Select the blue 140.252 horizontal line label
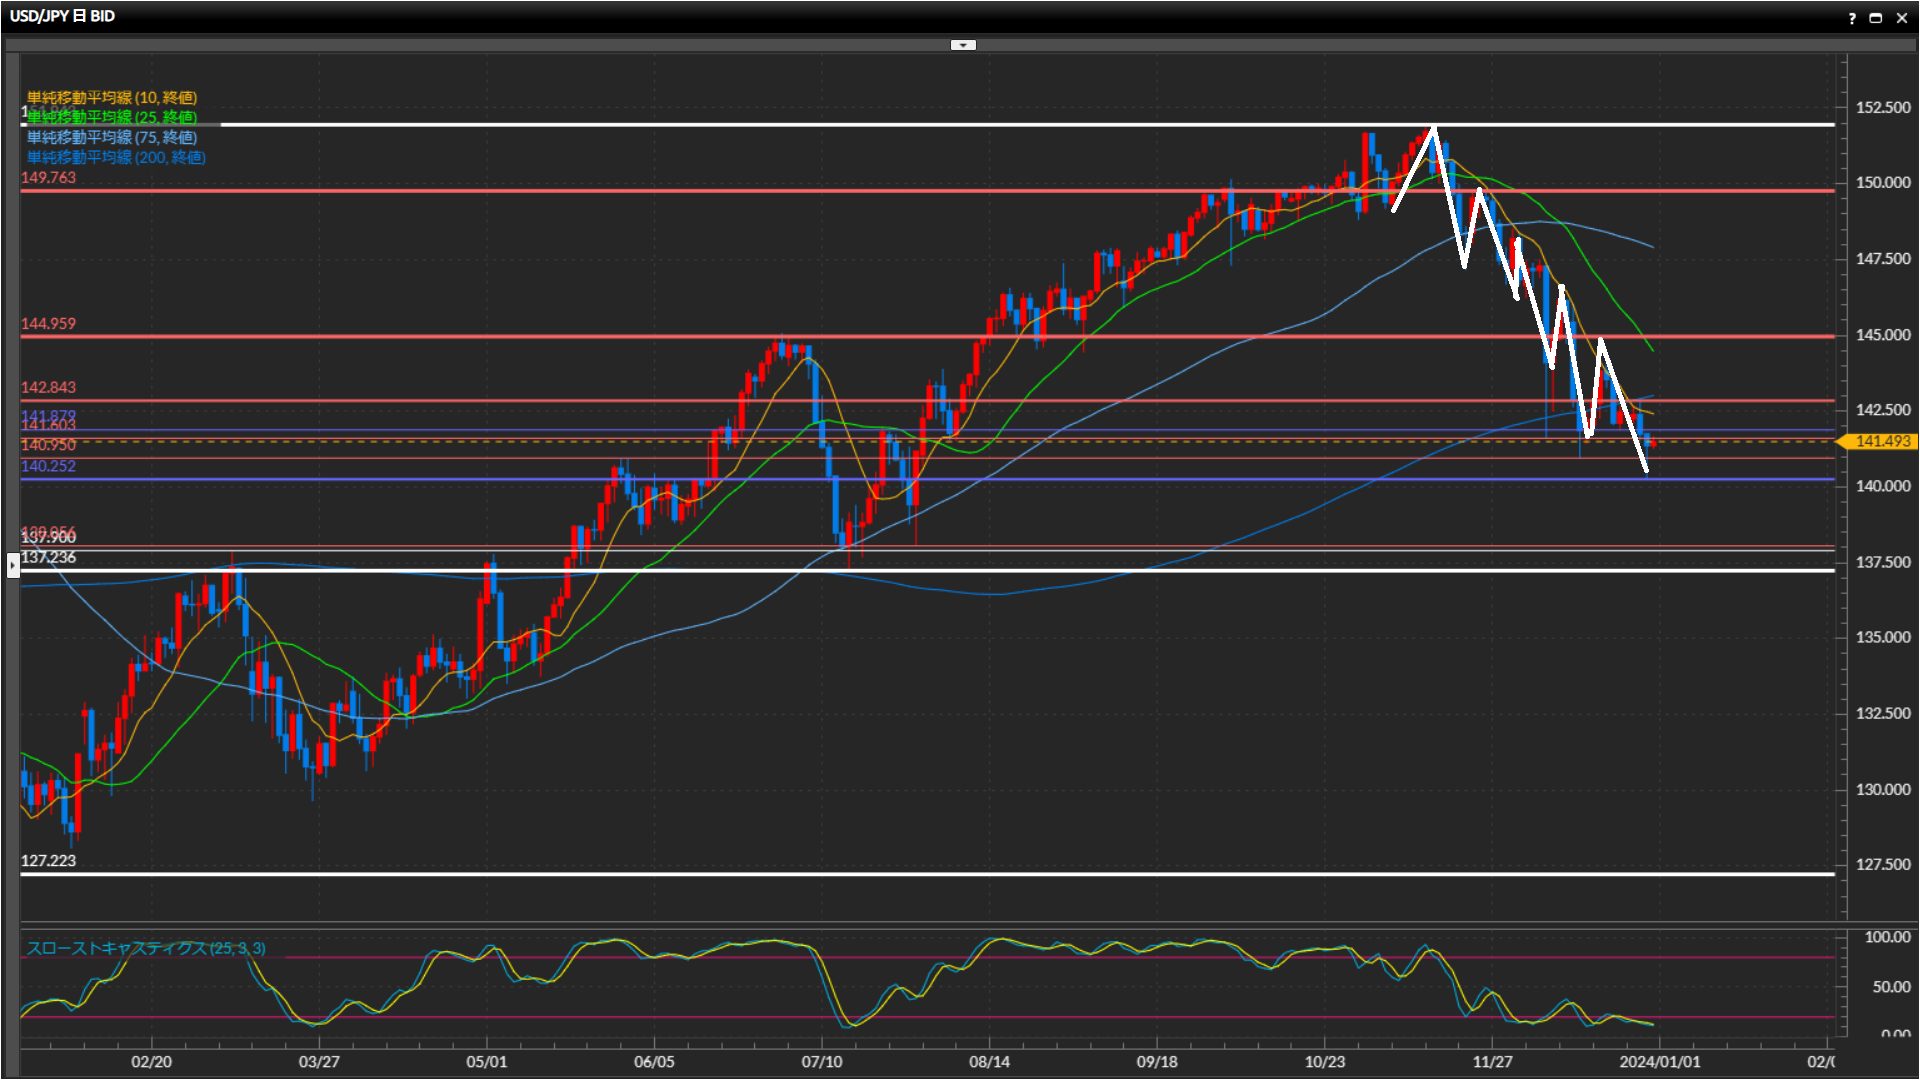 click(48, 466)
